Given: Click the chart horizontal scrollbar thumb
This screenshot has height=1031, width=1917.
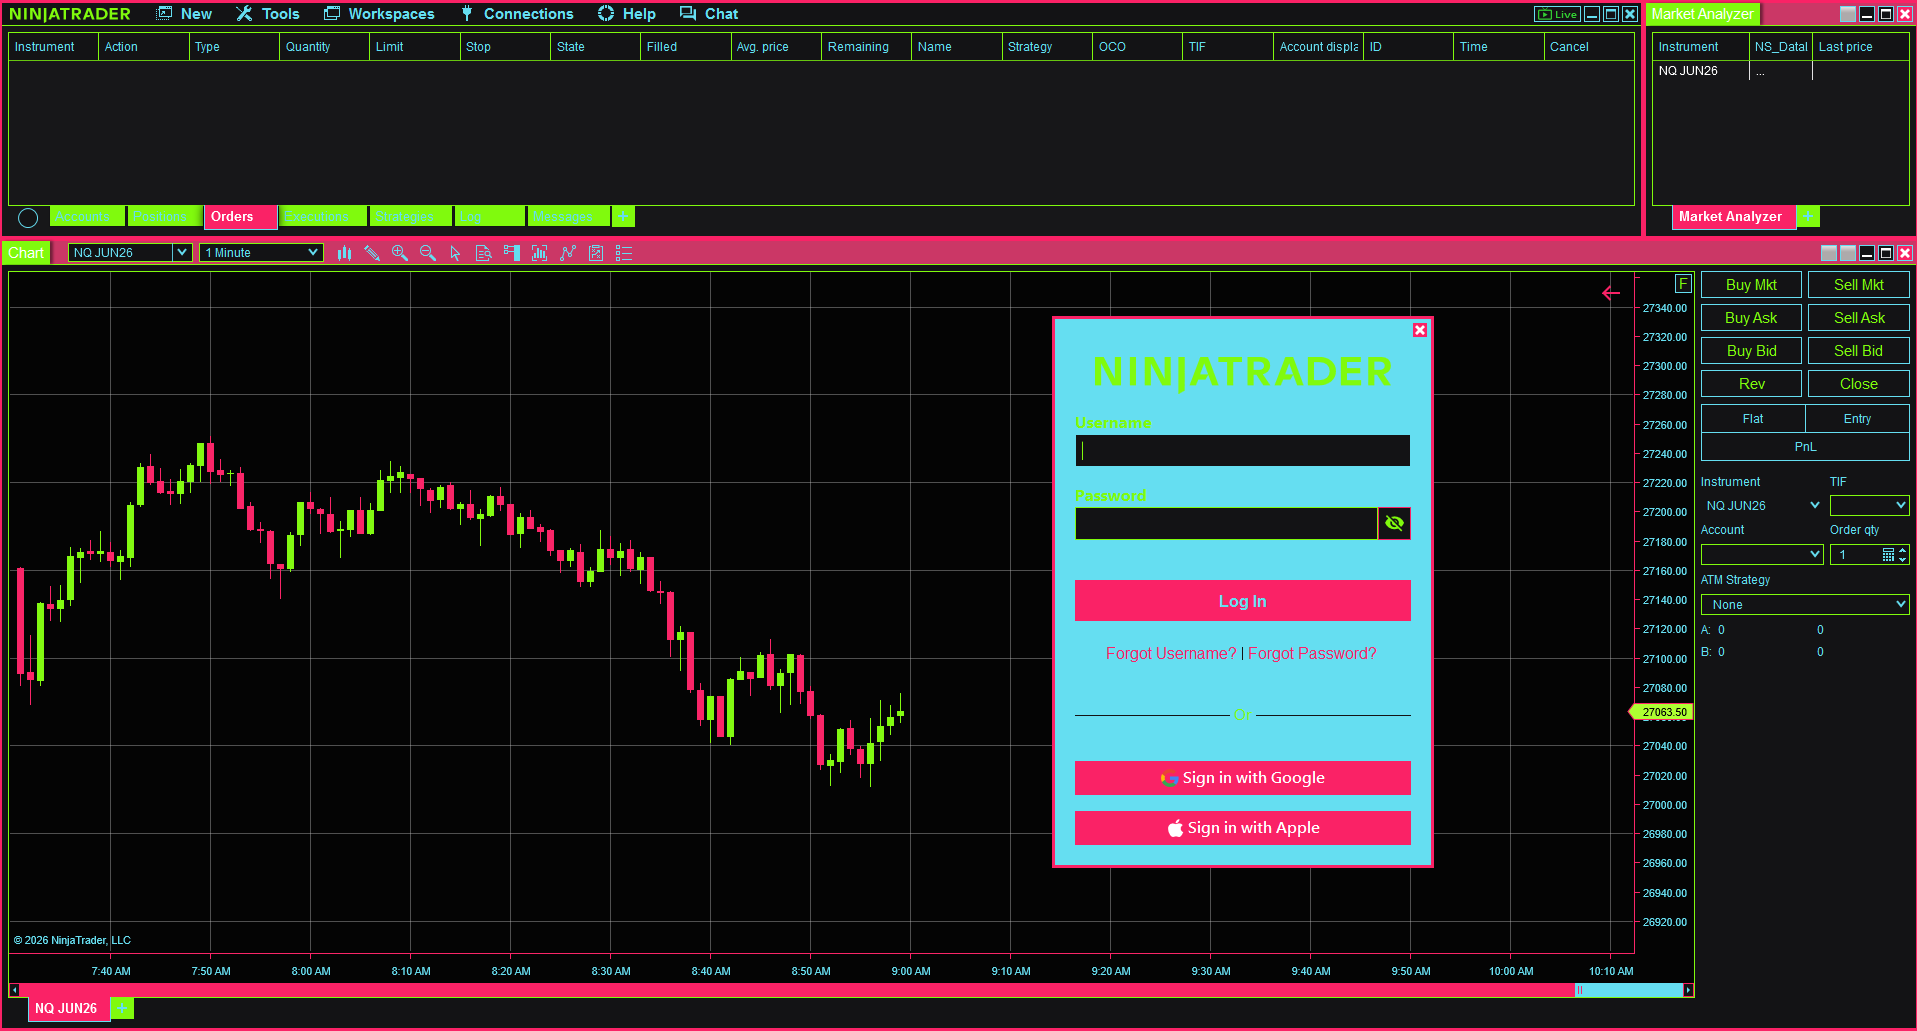Looking at the screenshot, I should coord(1629,990).
